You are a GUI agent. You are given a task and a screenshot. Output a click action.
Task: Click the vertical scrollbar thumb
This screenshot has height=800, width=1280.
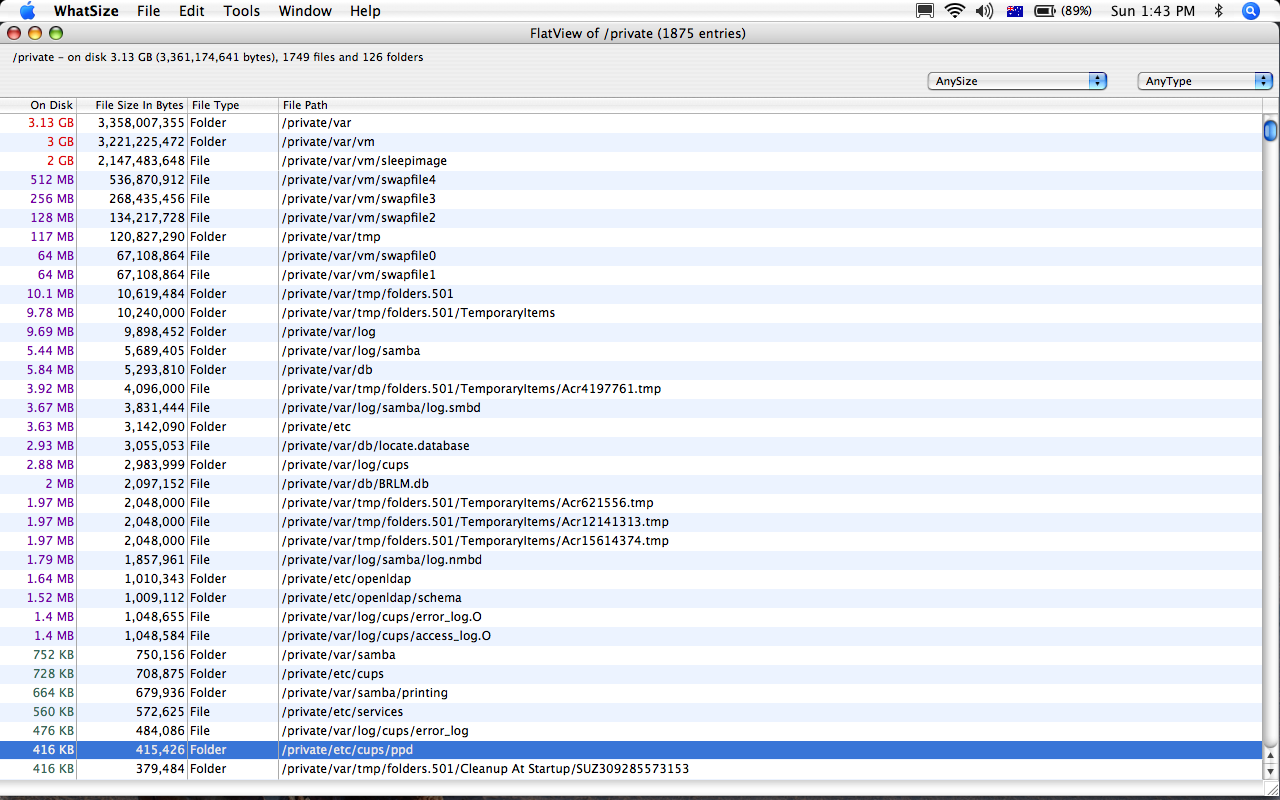point(1270,131)
